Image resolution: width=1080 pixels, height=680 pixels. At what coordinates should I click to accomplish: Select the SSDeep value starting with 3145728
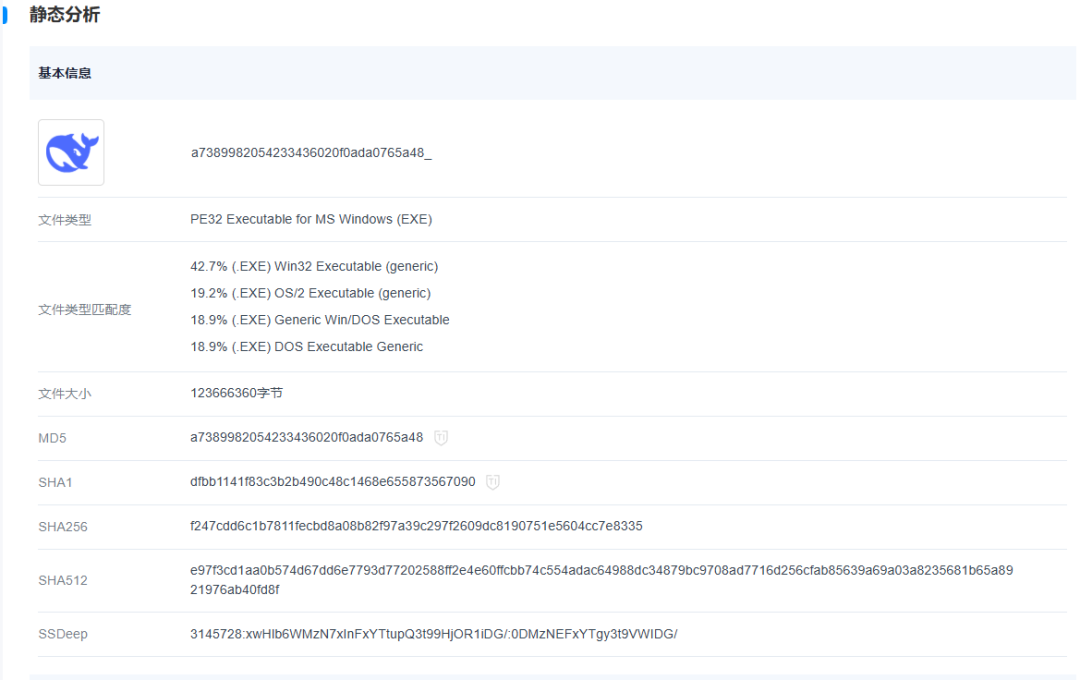tap(434, 634)
